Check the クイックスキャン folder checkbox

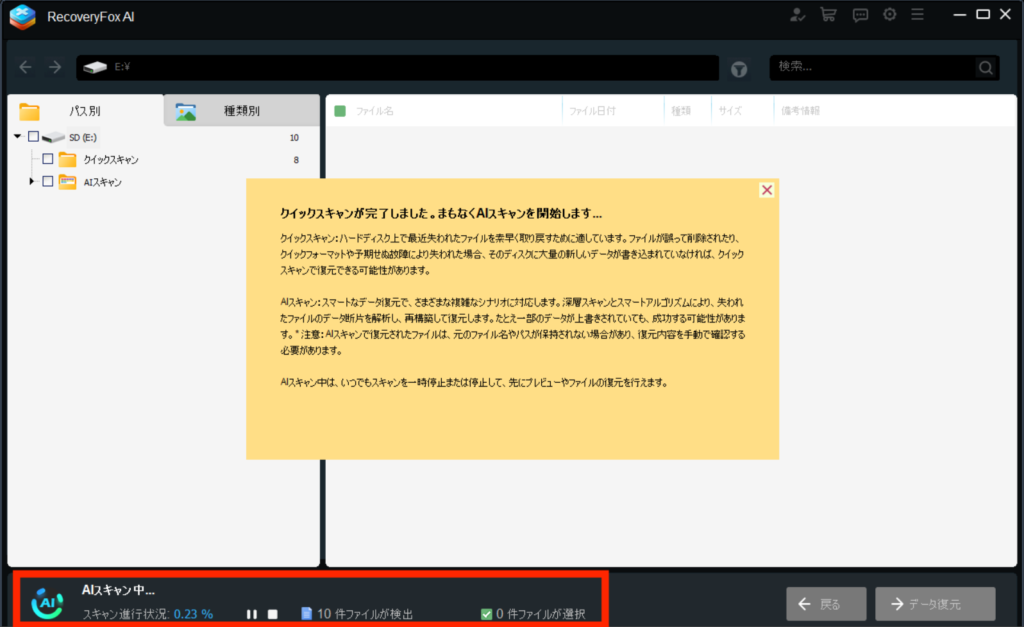click(47, 159)
